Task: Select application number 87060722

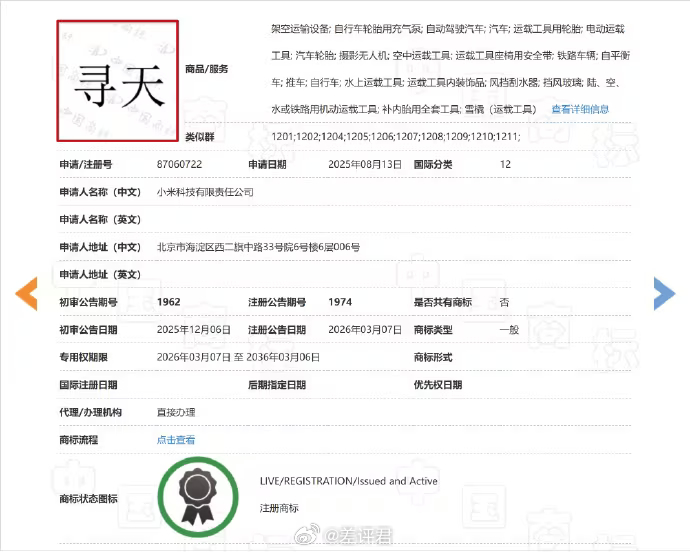Action: pyautogui.click(x=180, y=165)
